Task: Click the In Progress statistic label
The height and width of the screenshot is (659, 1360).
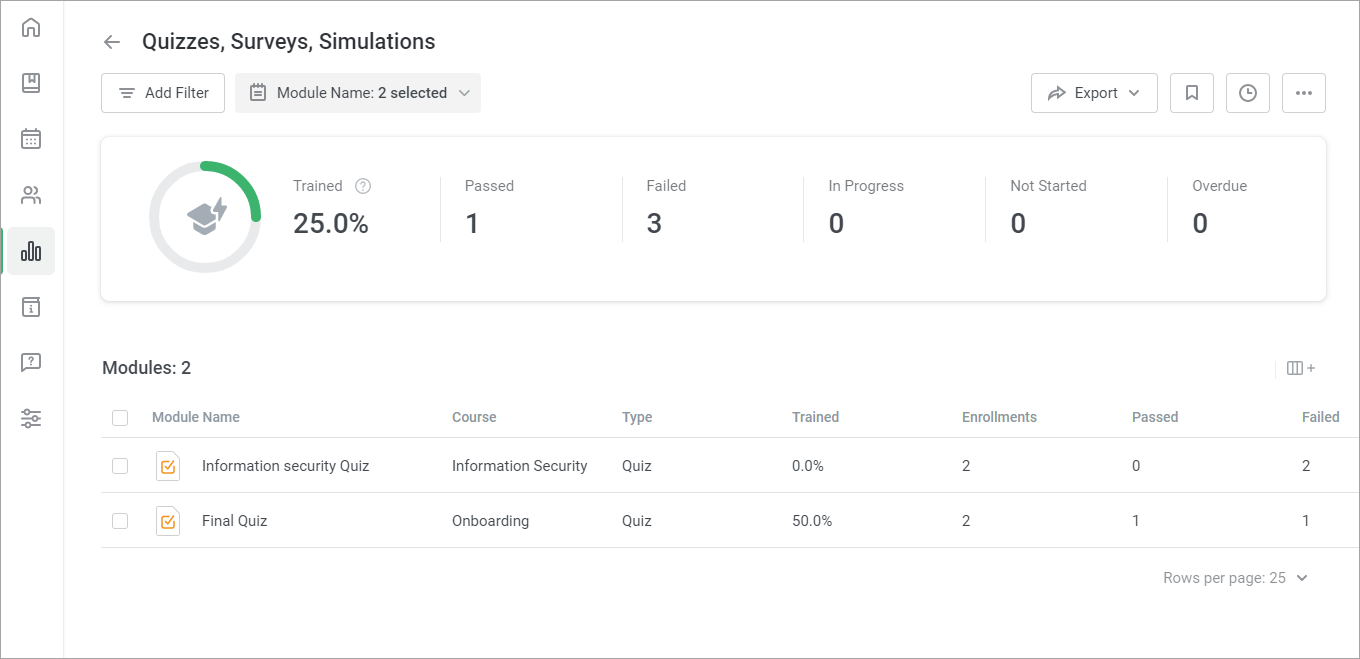Action: (866, 186)
